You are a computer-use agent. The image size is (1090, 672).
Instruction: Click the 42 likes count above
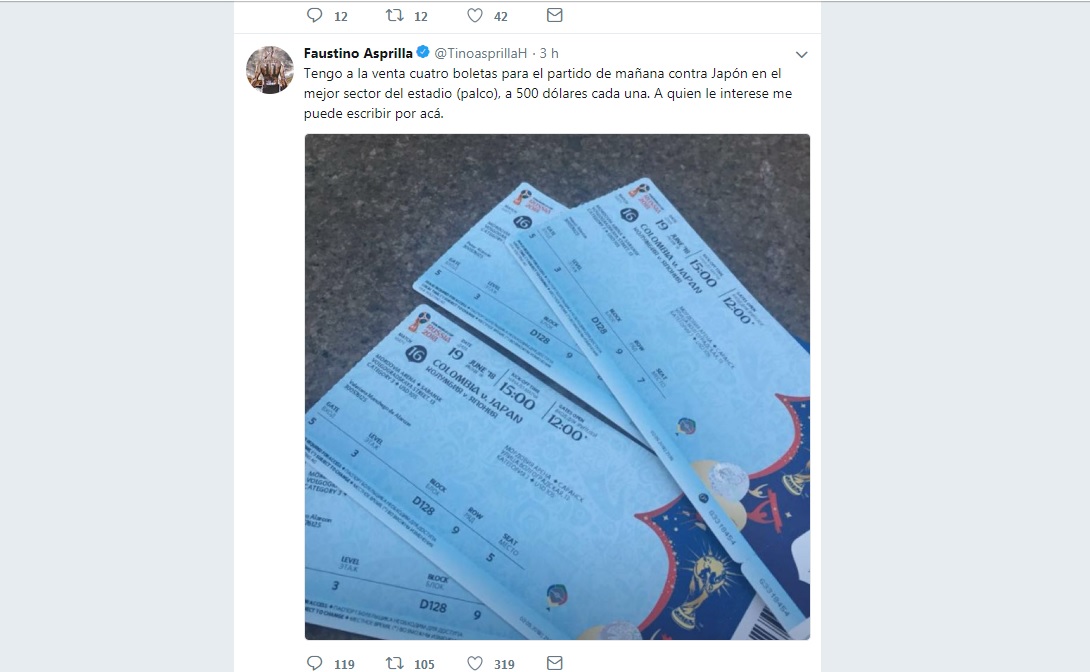pyautogui.click(x=501, y=17)
